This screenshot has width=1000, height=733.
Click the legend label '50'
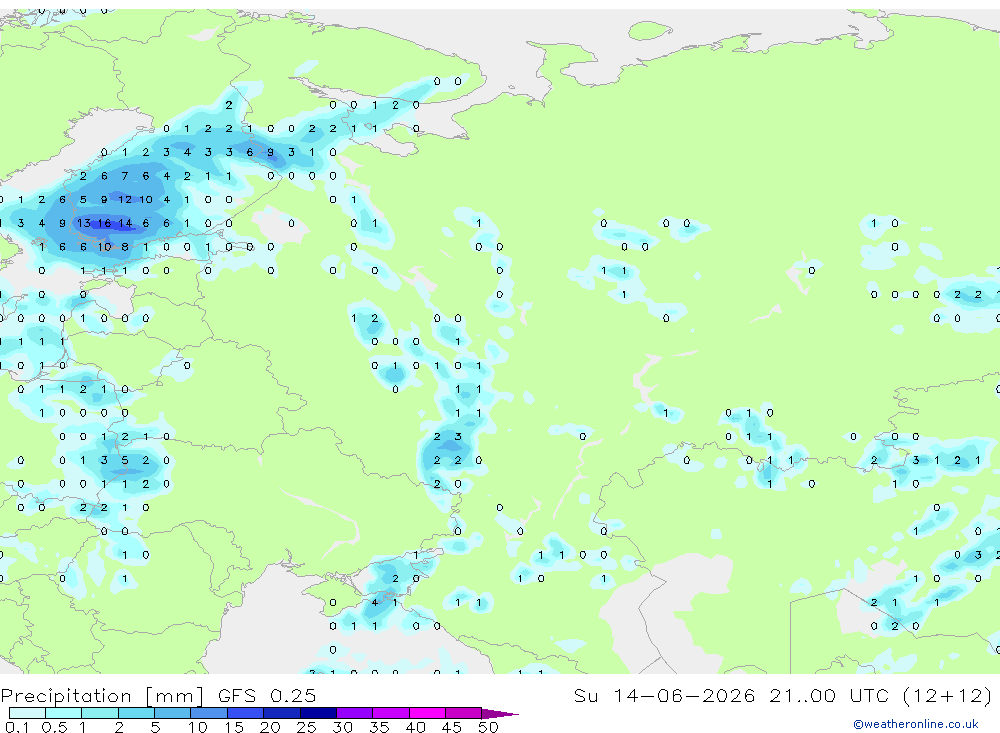tap(488, 727)
